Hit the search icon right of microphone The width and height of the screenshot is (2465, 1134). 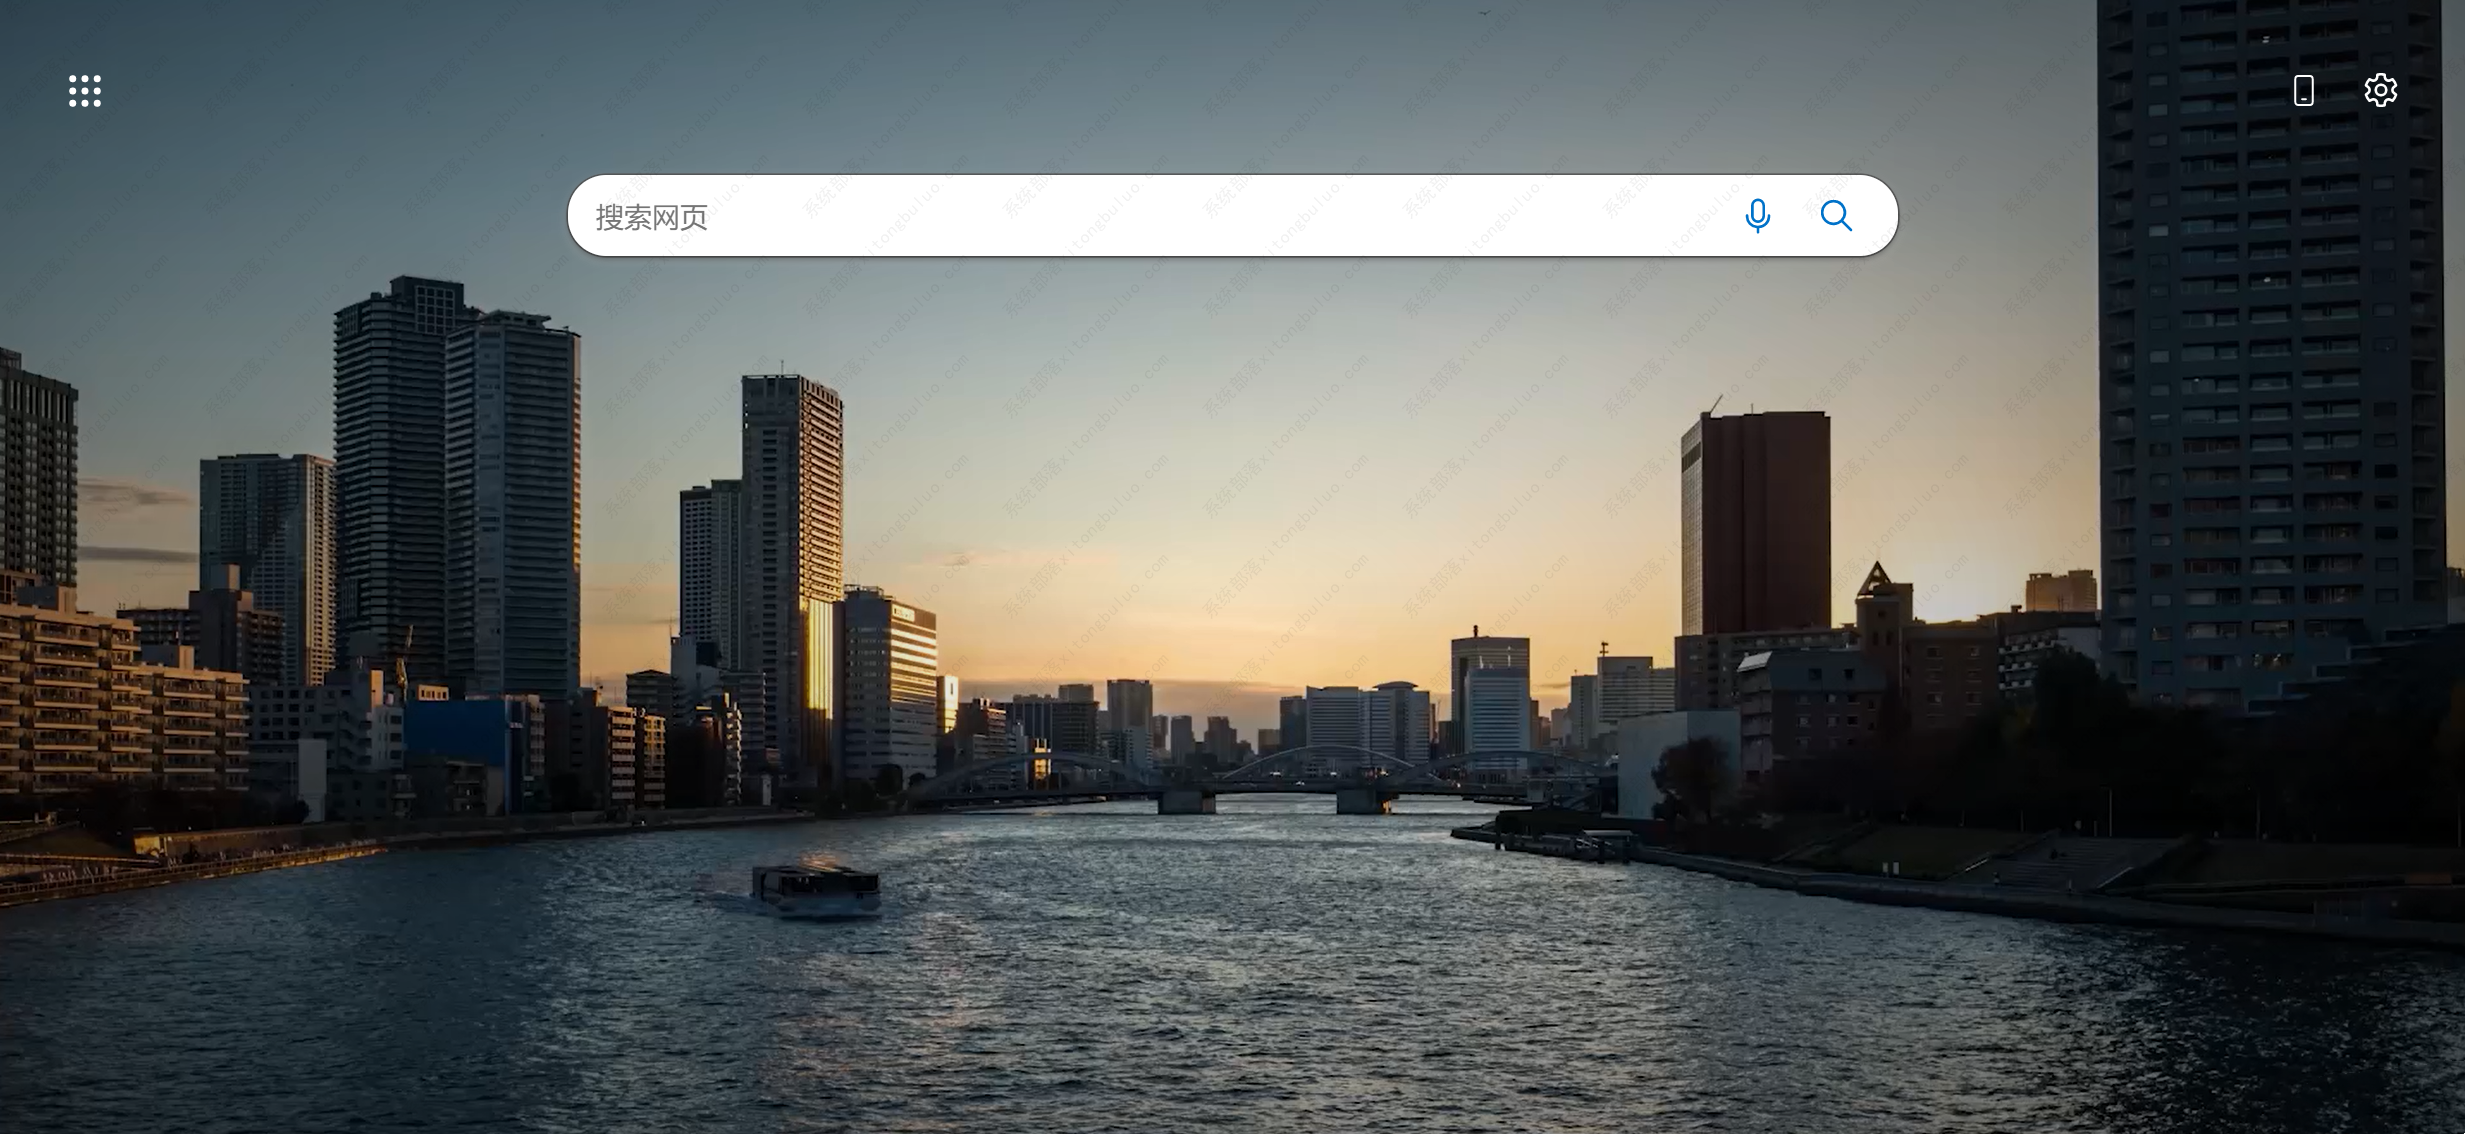(x=1836, y=216)
